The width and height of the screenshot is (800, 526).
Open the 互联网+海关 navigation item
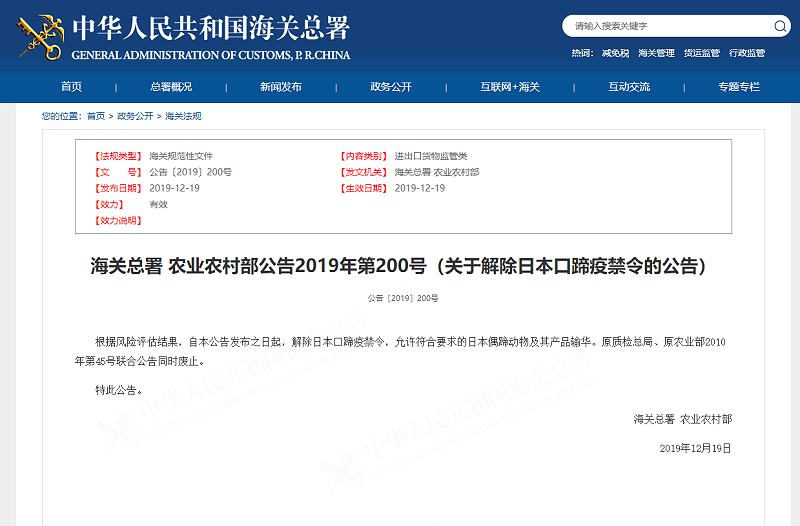coord(509,87)
